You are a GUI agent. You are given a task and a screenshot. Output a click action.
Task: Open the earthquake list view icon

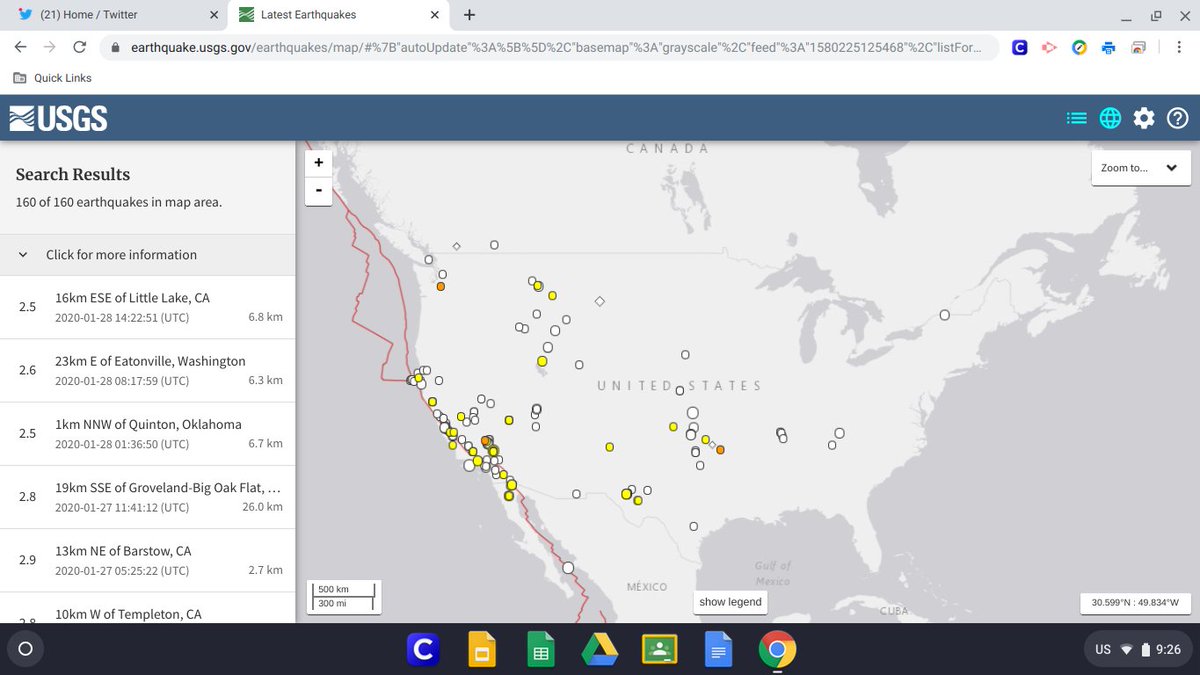pos(1076,118)
